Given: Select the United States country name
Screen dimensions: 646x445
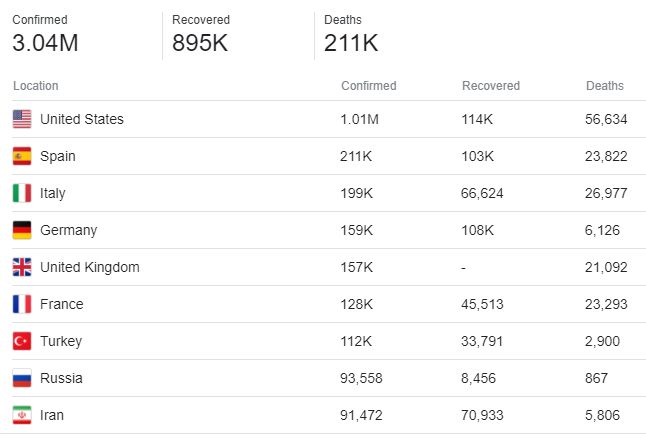Looking at the screenshot, I should pyautogui.click(x=82, y=119).
